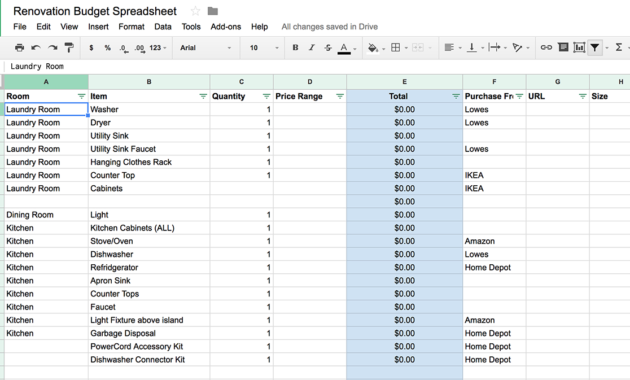Select the Kitchen Cabinets (ALL) cell
630x380 pixels.
click(x=149, y=228)
